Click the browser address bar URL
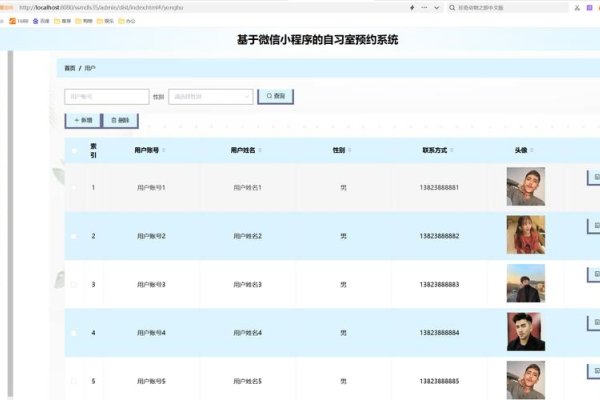 [101, 7]
